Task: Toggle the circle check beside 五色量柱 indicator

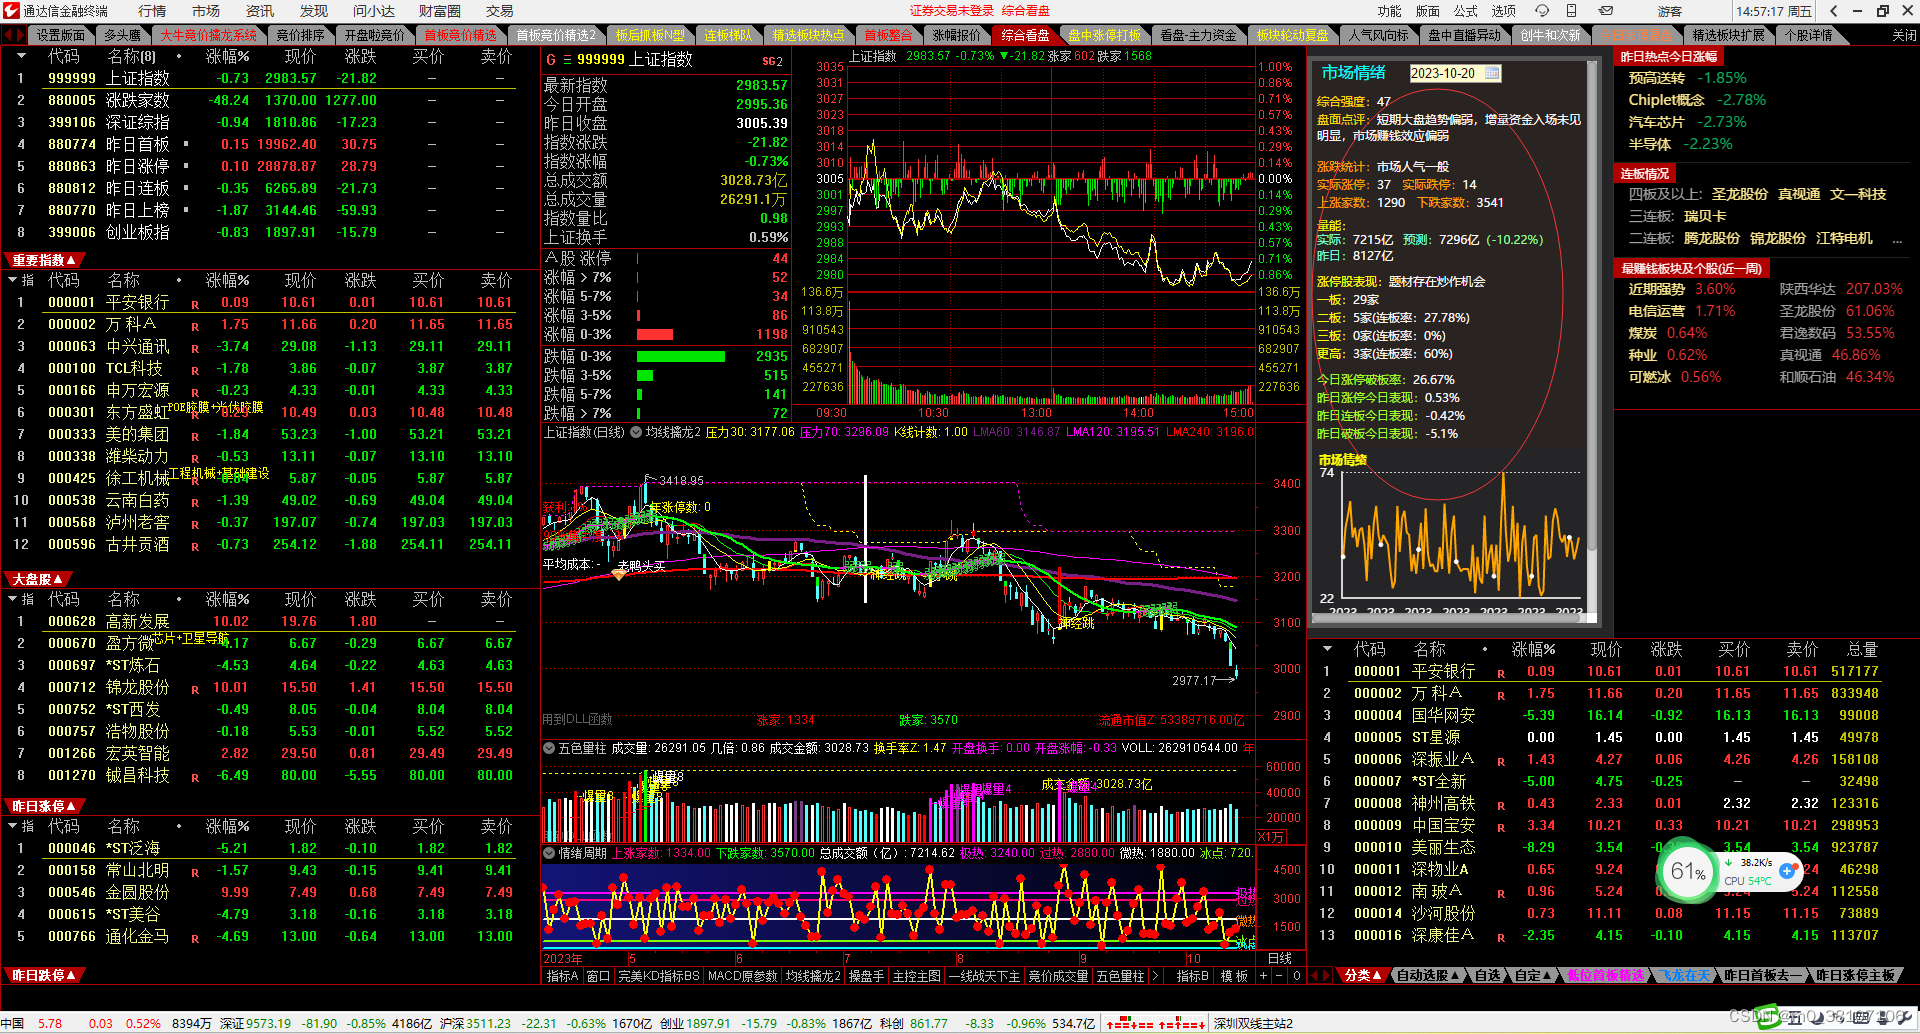Action: point(549,748)
